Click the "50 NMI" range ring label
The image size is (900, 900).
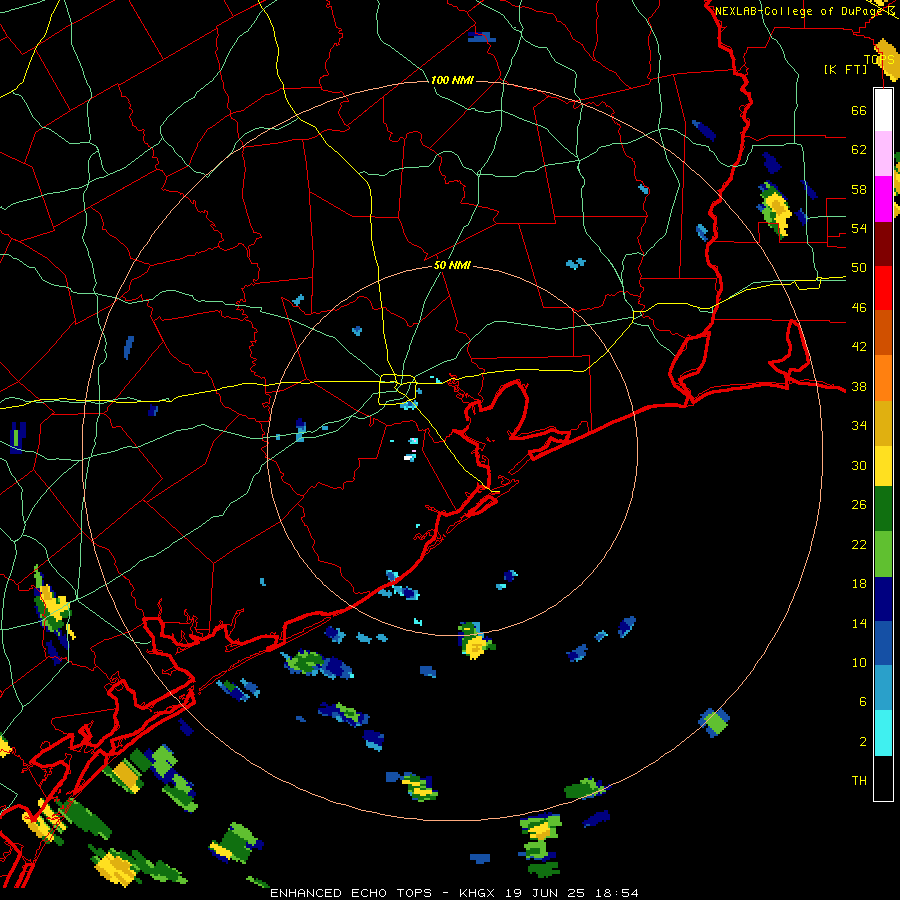tap(452, 265)
